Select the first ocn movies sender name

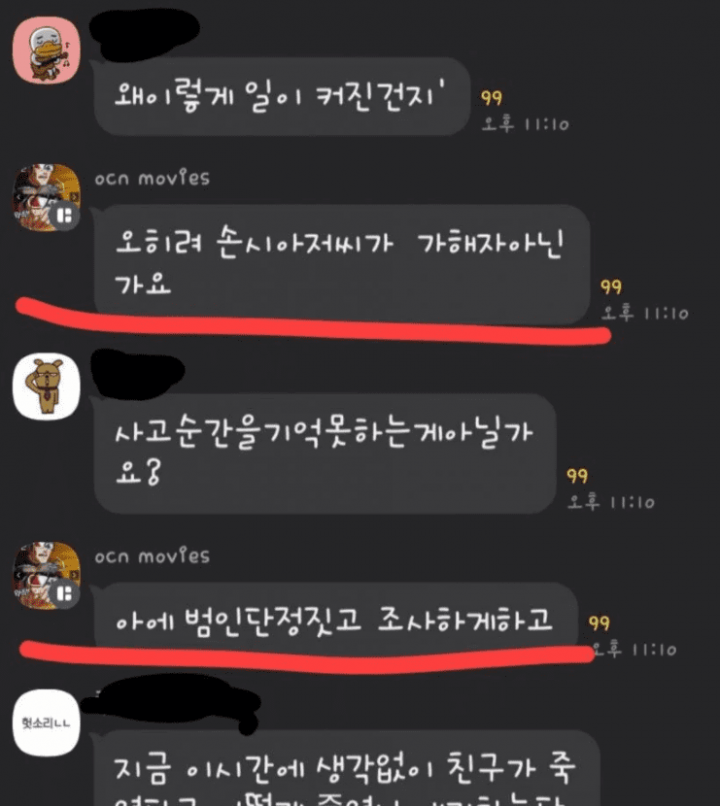[152, 178]
